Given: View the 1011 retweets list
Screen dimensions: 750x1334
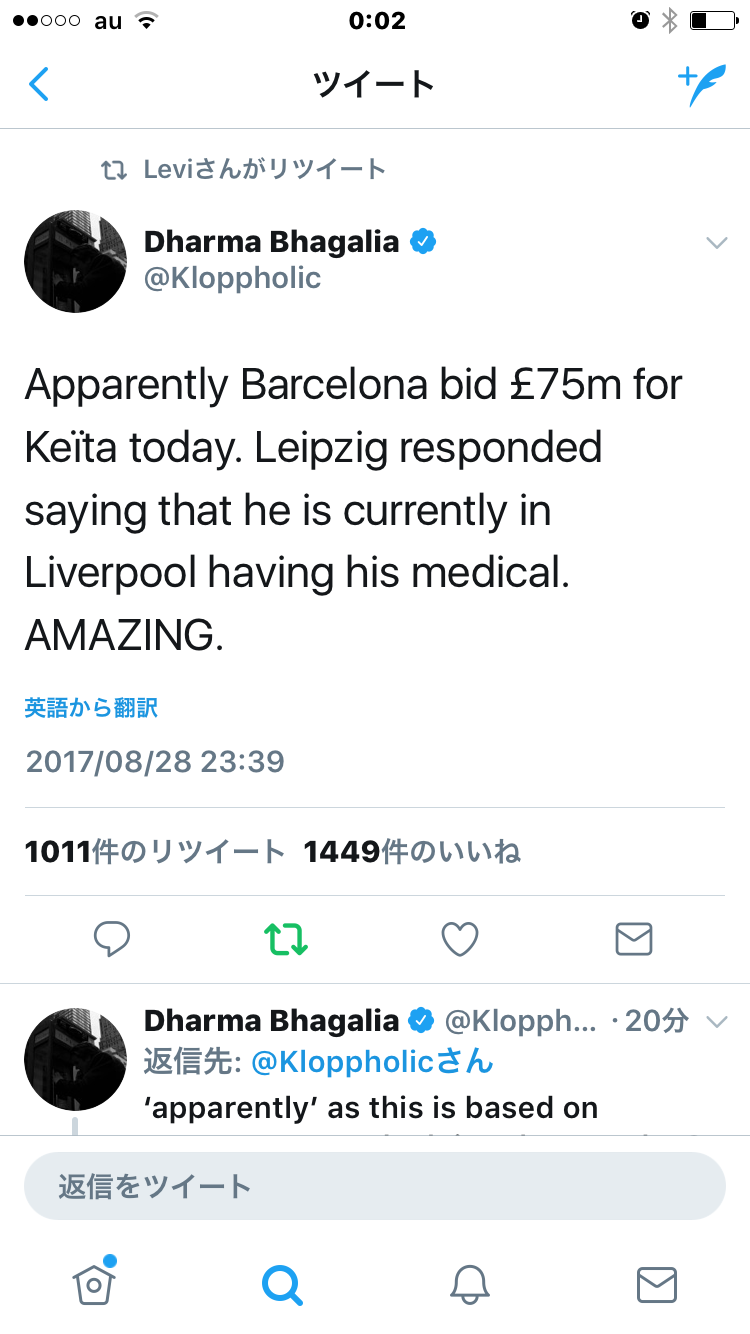Looking at the screenshot, I should pos(155,852).
